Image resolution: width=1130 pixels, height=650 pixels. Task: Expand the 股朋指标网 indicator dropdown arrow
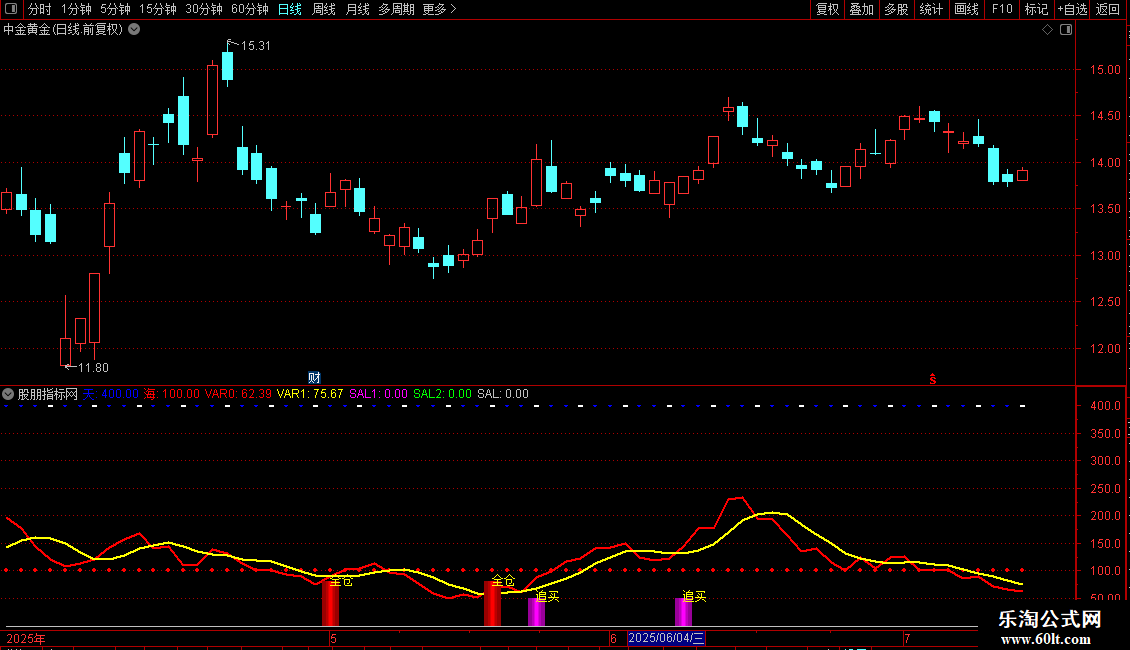tap(9, 394)
